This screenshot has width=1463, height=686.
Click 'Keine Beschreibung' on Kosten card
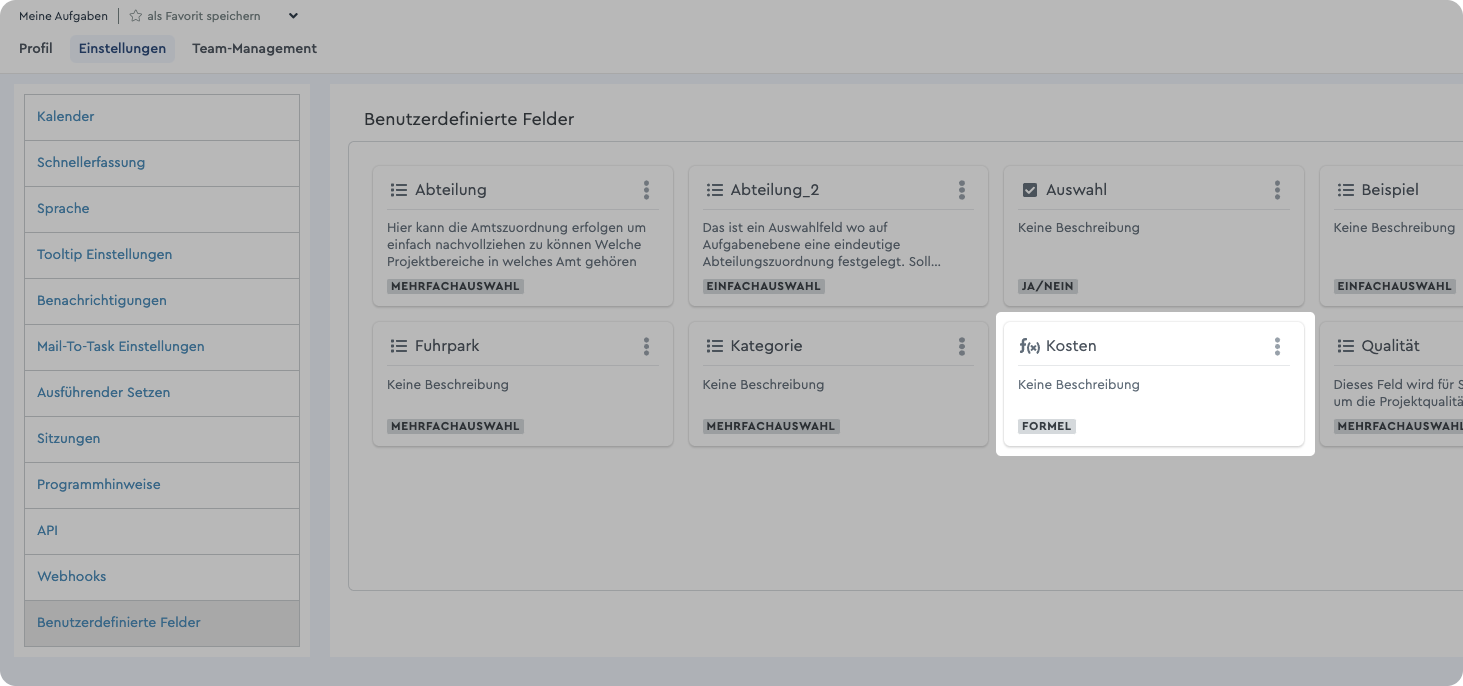click(1078, 384)
